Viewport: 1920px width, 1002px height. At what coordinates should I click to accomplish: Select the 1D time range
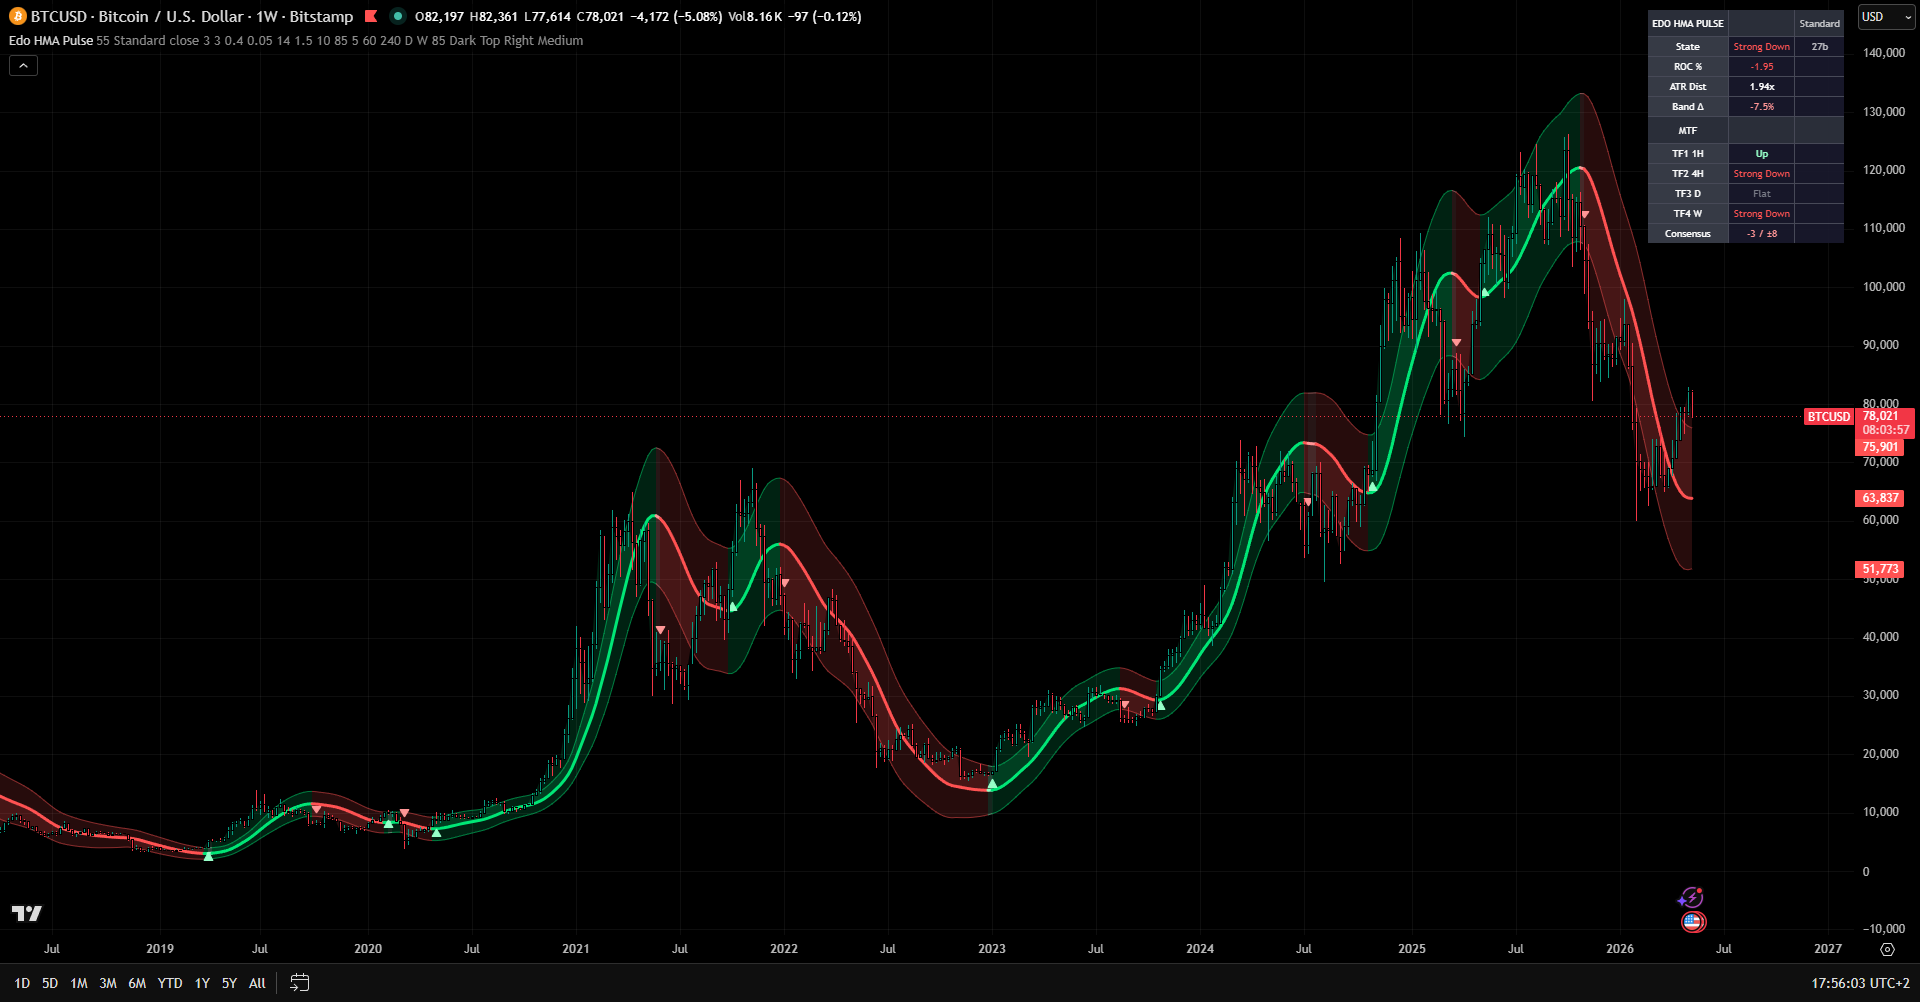tap(22, 983)
